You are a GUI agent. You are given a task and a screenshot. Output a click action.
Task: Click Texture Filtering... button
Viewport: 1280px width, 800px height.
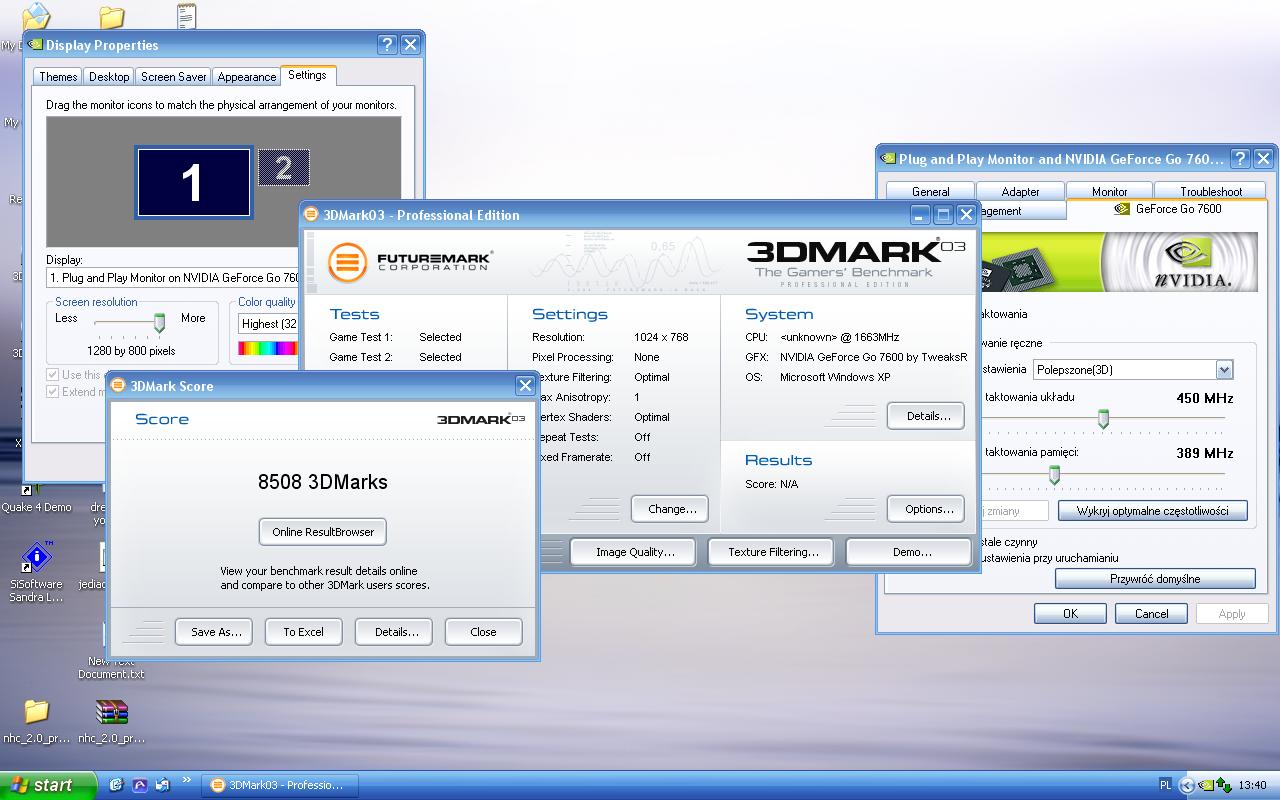(x=772, y=552)
